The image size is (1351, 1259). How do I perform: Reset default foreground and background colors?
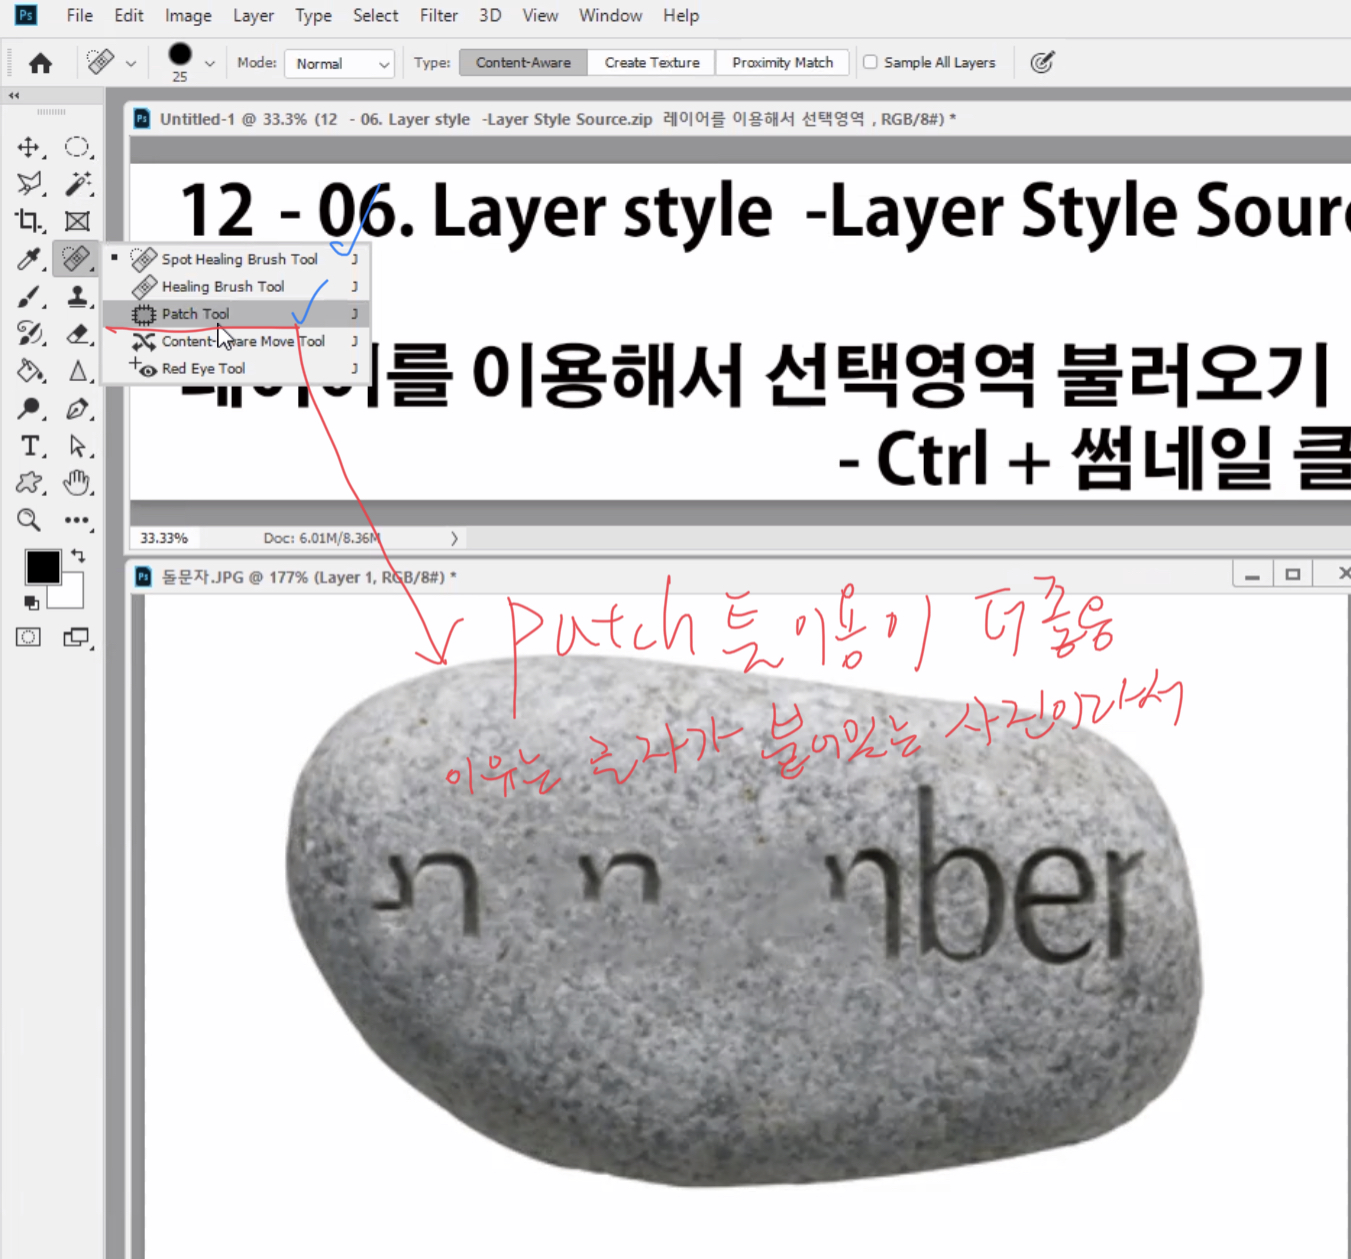(31, 603)
